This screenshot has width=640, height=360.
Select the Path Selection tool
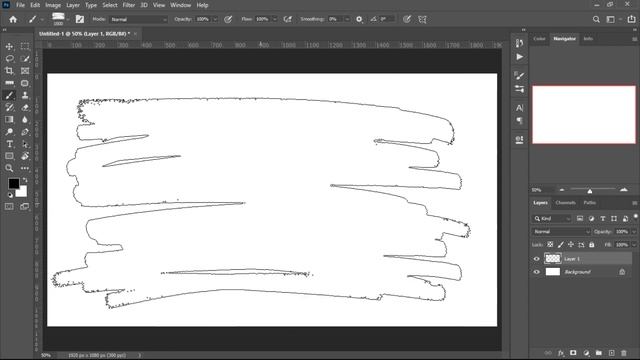tap(25, 144)
